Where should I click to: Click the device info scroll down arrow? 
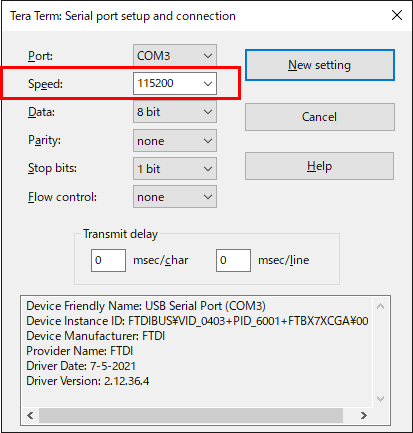tap(380, 399)
